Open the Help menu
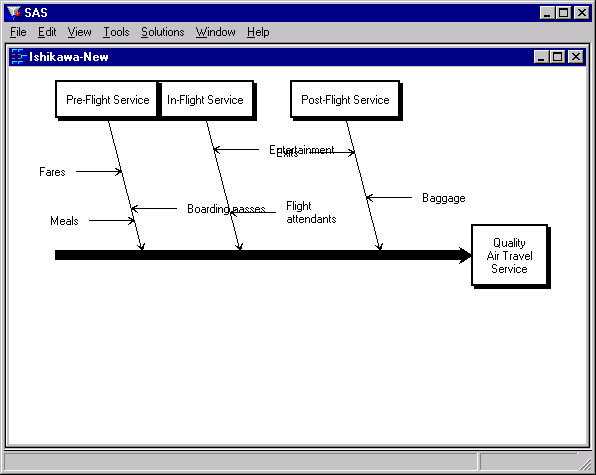Viewport: 596px width, 475px height. click(258, 32)
